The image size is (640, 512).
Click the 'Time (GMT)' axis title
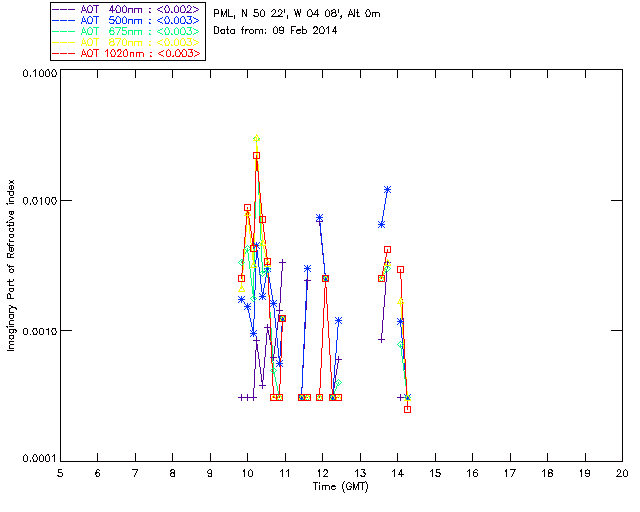340,487
